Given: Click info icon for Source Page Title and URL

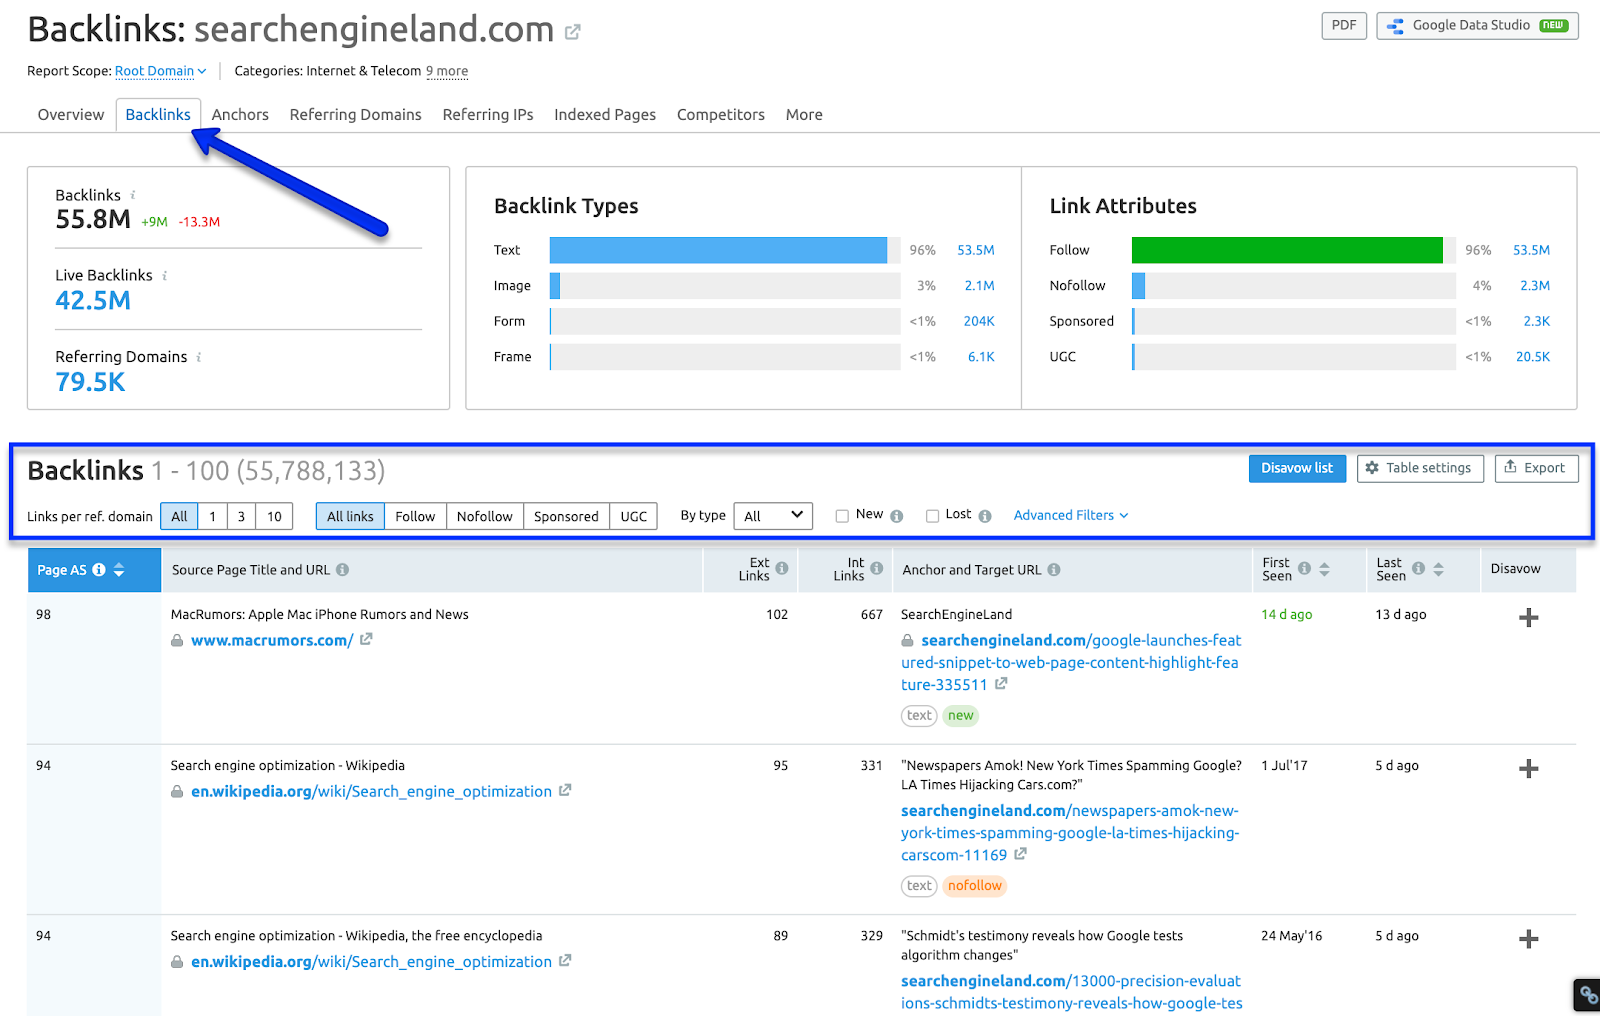Looking at the screenshot, I should pos(342,570).
